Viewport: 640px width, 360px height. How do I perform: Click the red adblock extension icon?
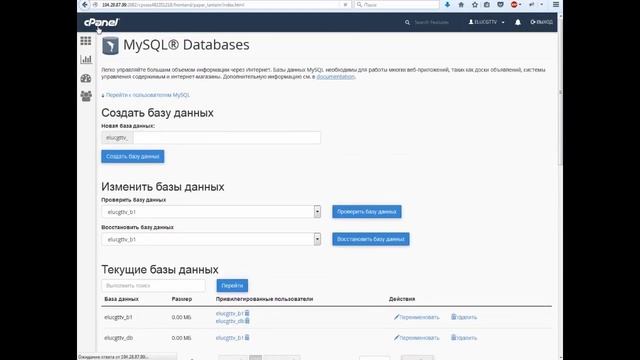[x=514, y=4]
